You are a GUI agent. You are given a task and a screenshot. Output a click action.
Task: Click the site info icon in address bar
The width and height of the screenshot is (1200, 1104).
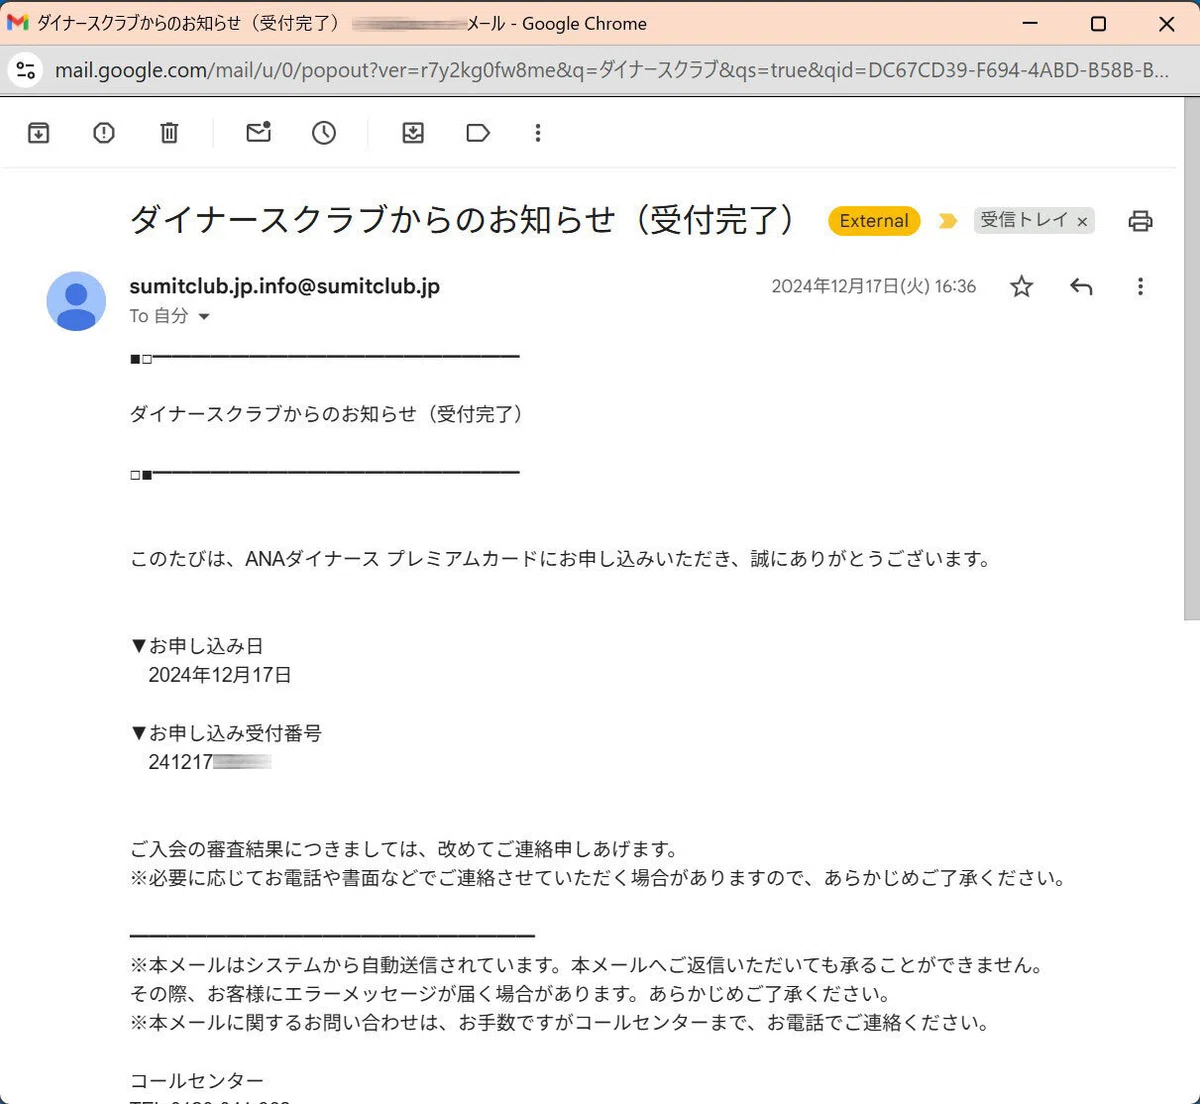pos(26,70)
